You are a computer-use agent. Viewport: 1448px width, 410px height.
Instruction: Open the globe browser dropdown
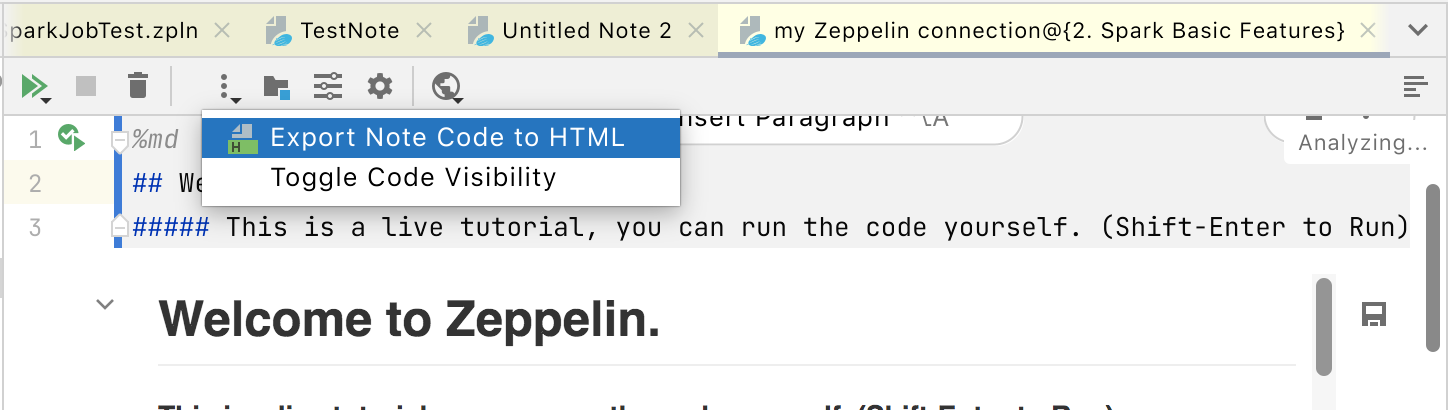coord(447,87)
